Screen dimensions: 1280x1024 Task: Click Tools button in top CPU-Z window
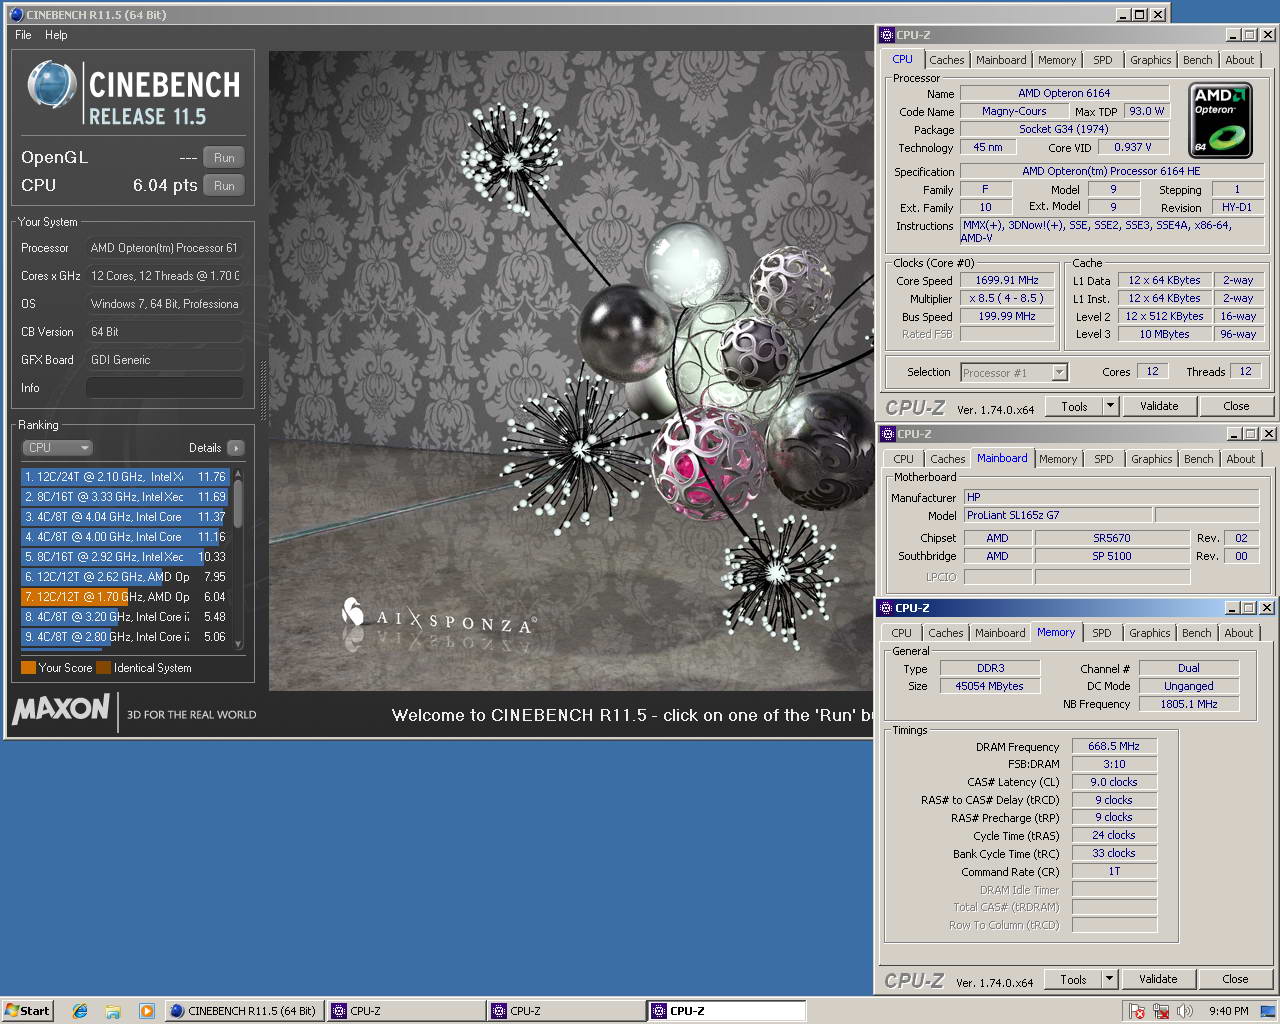click(x=1074, y=406)
